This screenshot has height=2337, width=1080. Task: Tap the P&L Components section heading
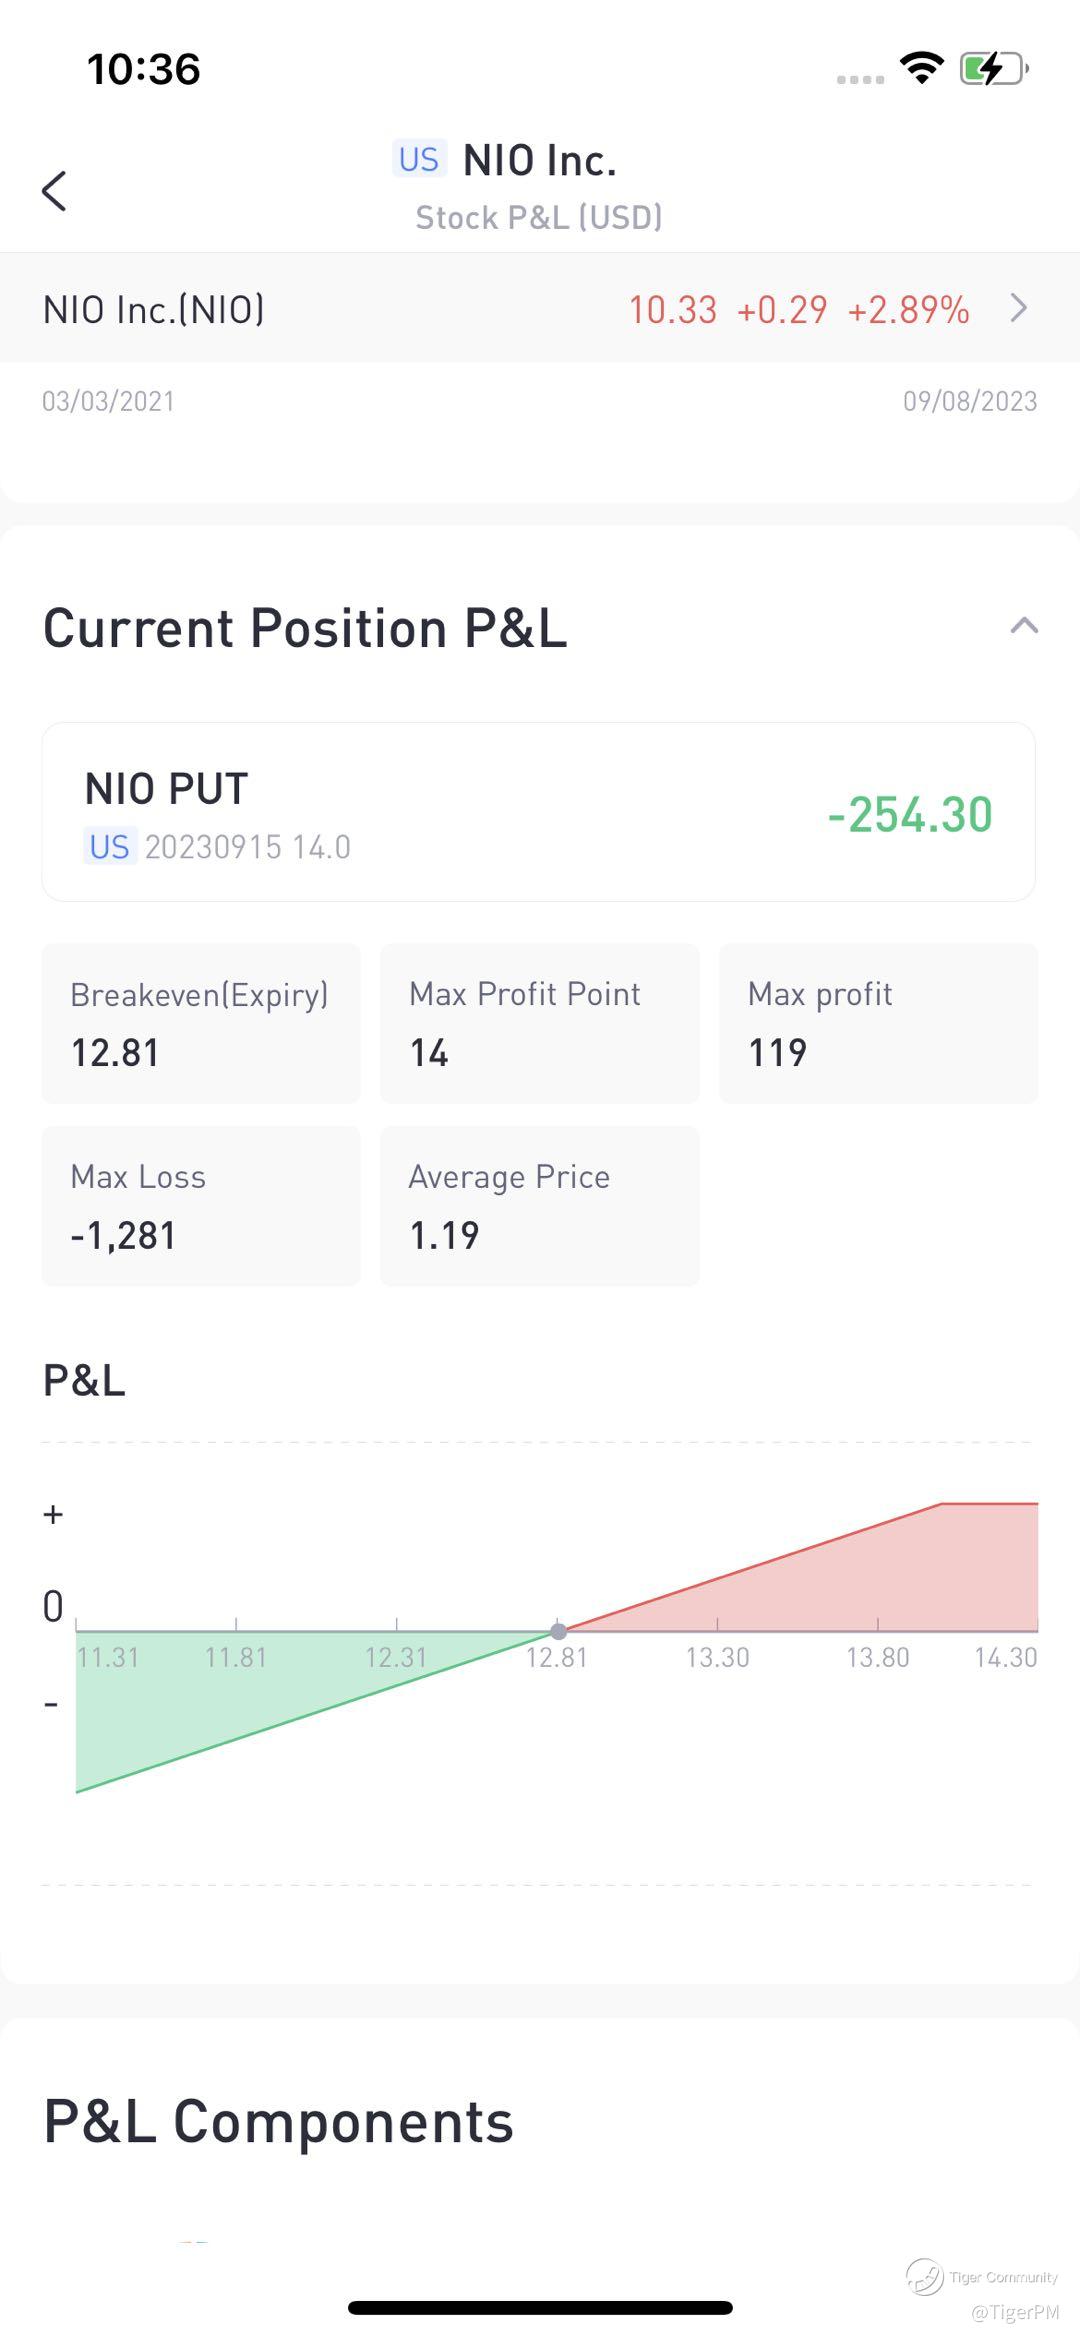pos(278,2122)
